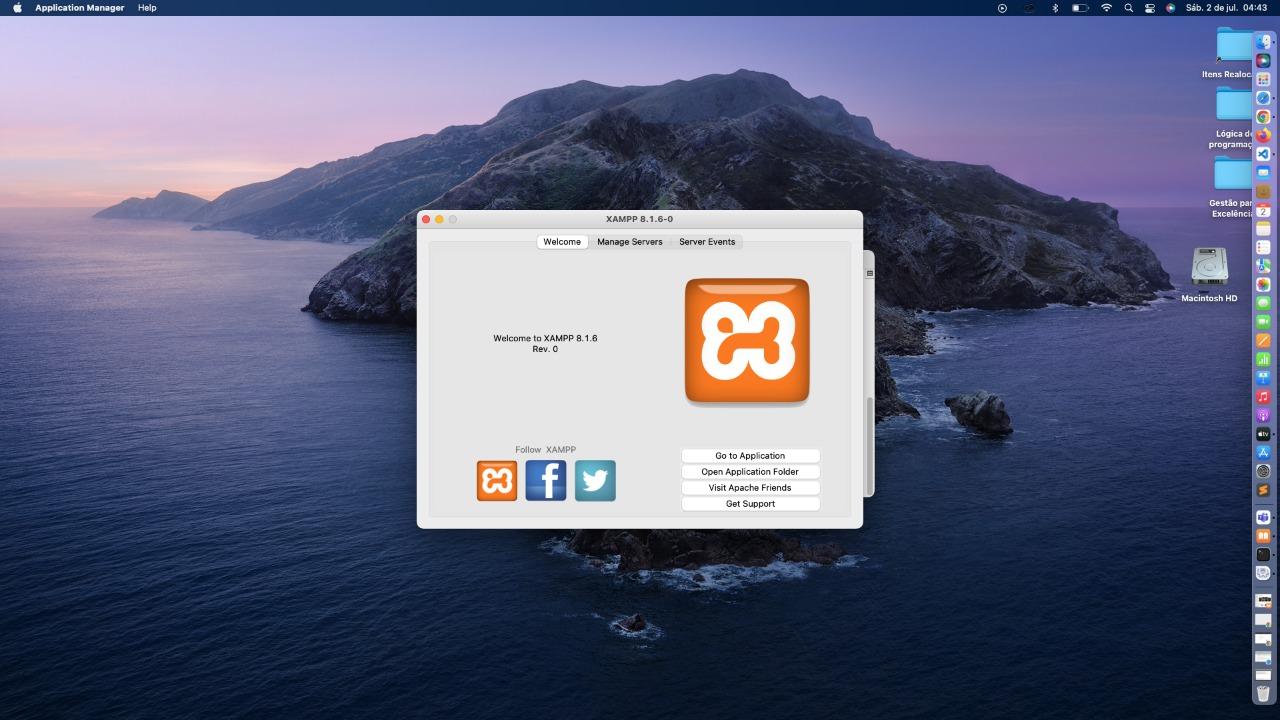Launch Safari from the Dock
The height and width of the screenshot is (720, 1280).
1263,98
